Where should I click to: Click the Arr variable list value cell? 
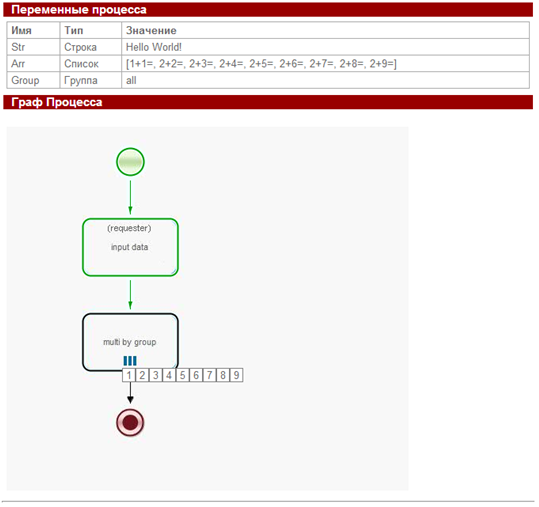(x=325, y=64)
